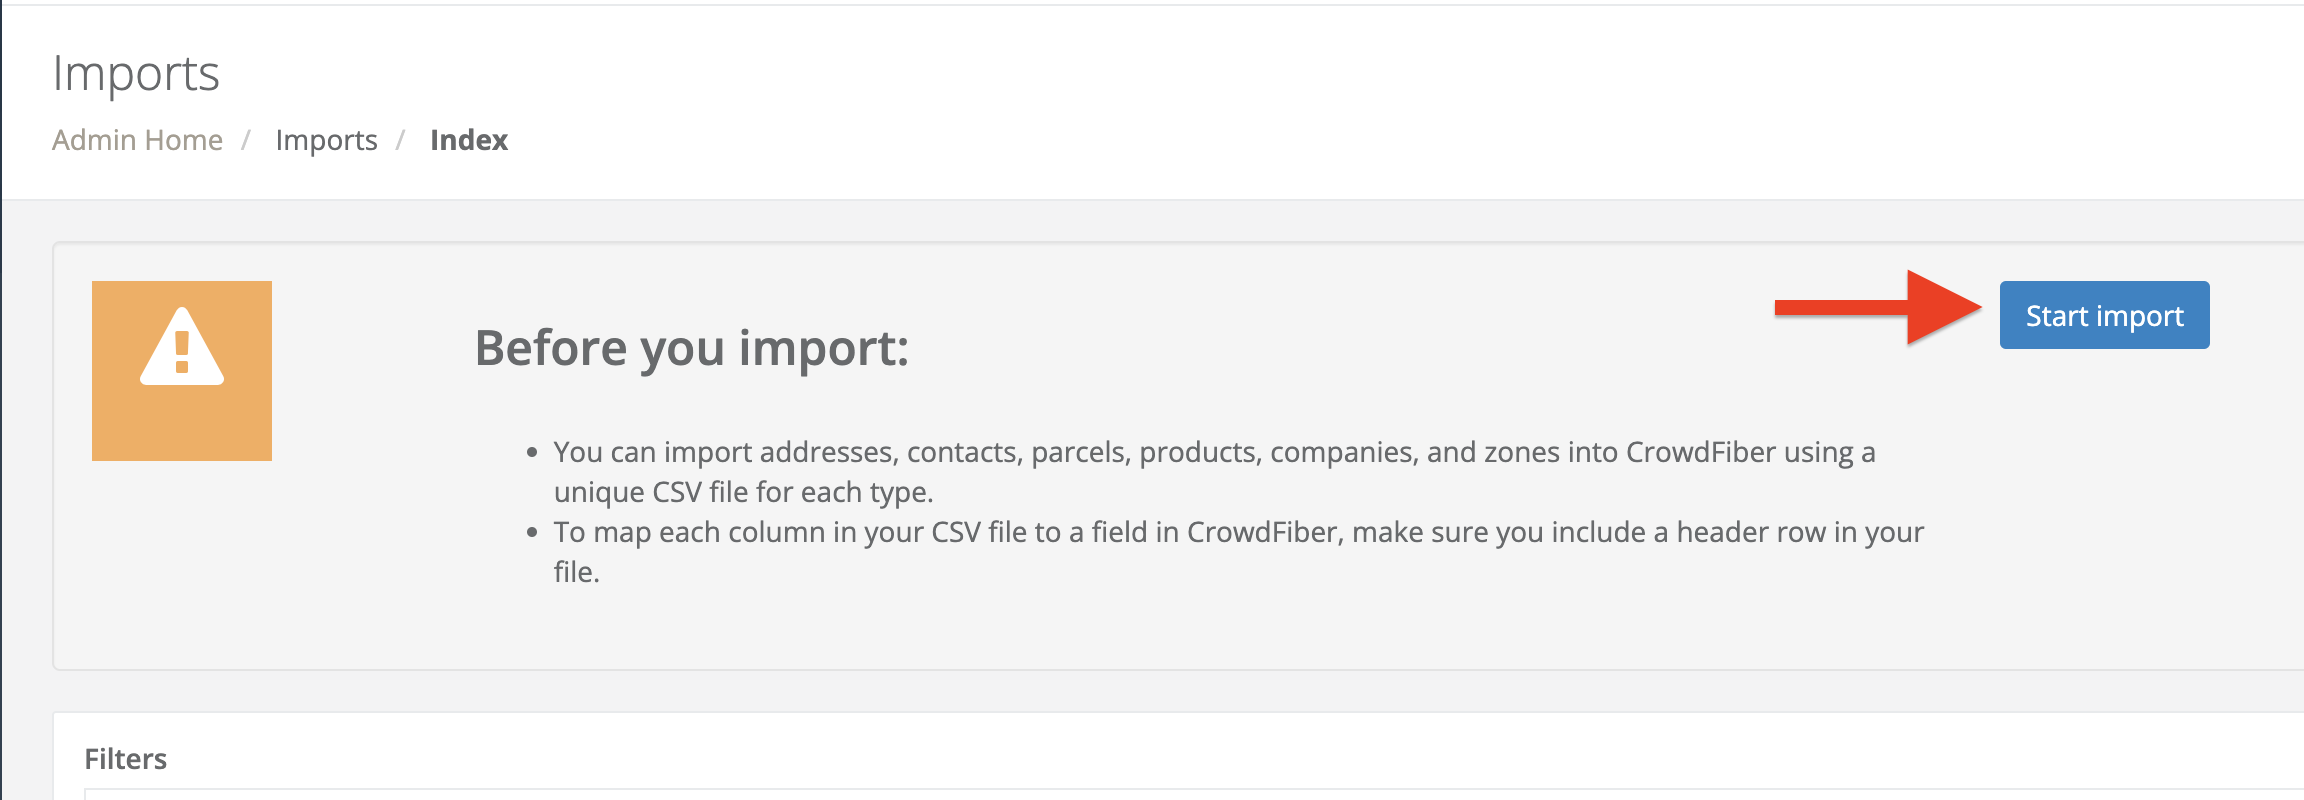Click the large Imports page title
Screen dimensions: 2304x800
point(136,74)
